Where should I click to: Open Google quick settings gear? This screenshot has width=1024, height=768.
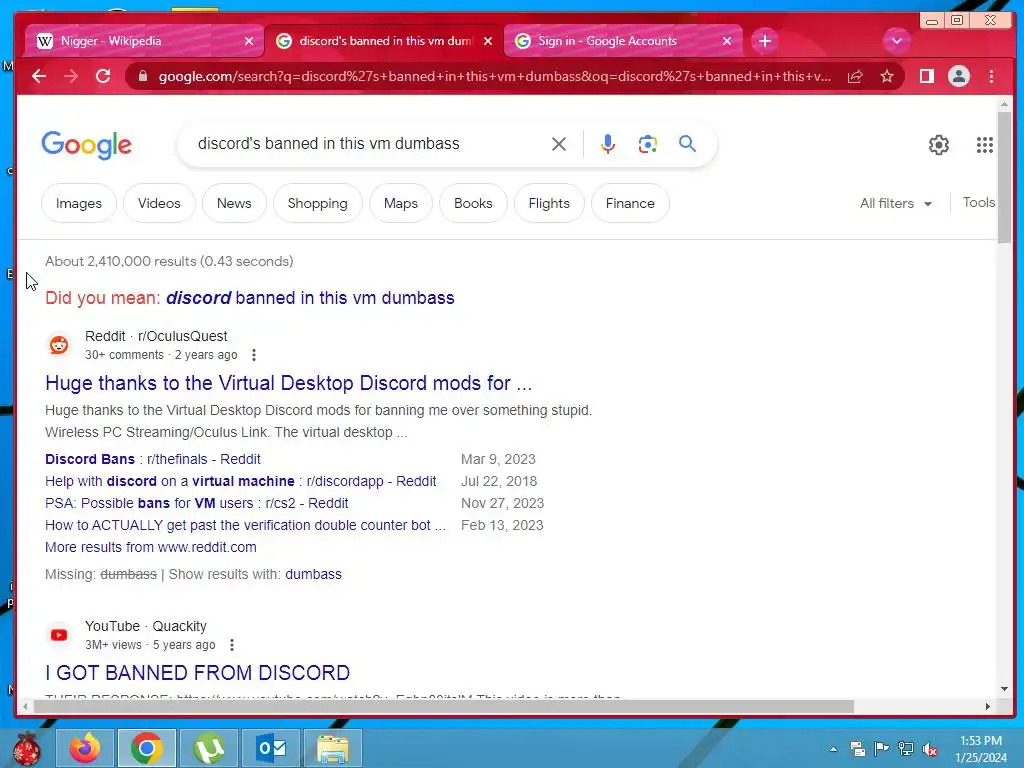pos(938,144)
